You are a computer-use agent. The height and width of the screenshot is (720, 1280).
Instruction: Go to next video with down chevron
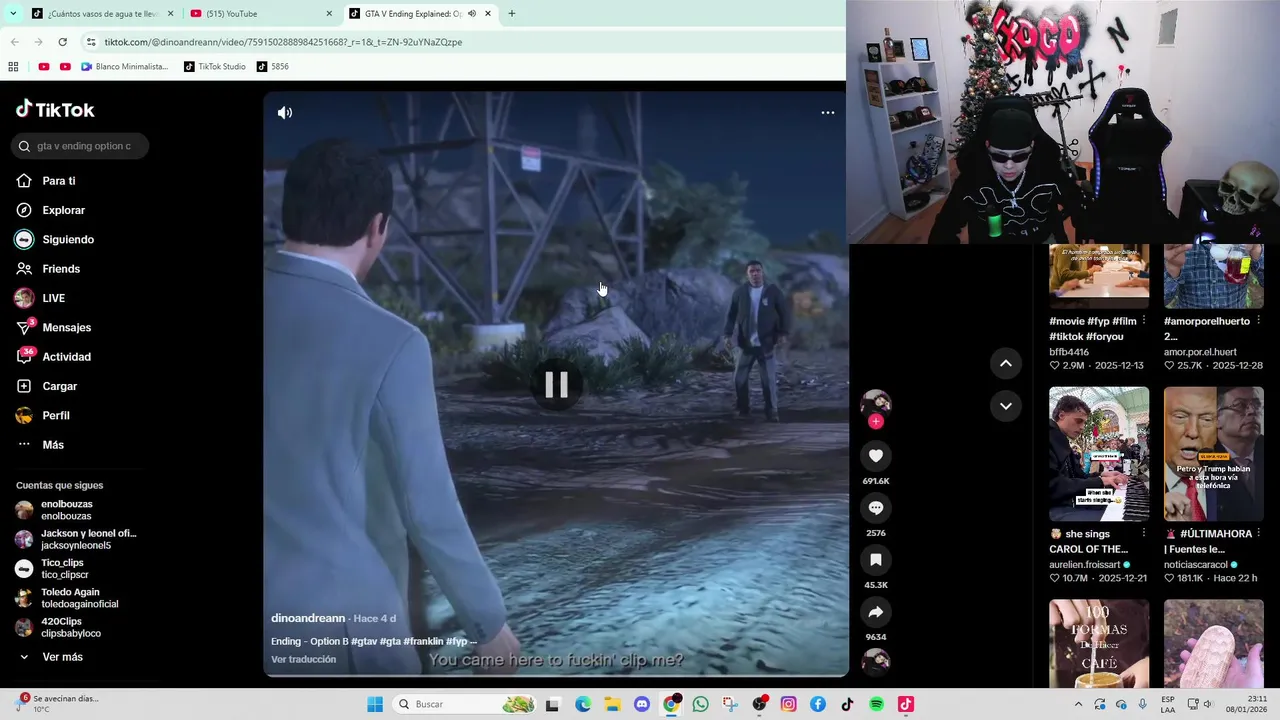click(1006, 406)
